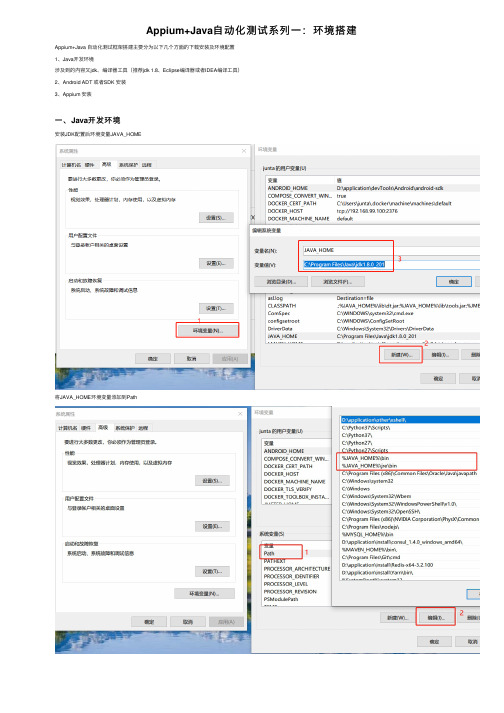Image resolution: width=504 pixels, height=713 pixels.
Task: Click 新建(W) button marked as step 2
Action: (401, 355)
